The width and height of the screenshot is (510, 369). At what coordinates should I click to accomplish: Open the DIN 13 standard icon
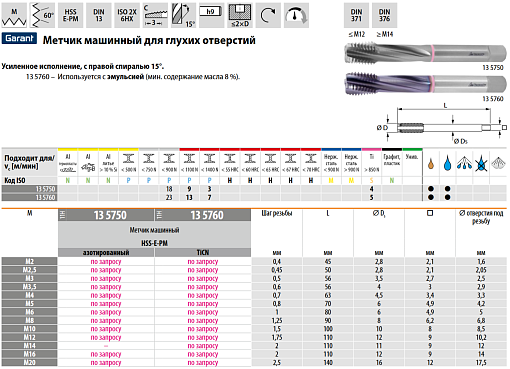(x=99, y=15)
